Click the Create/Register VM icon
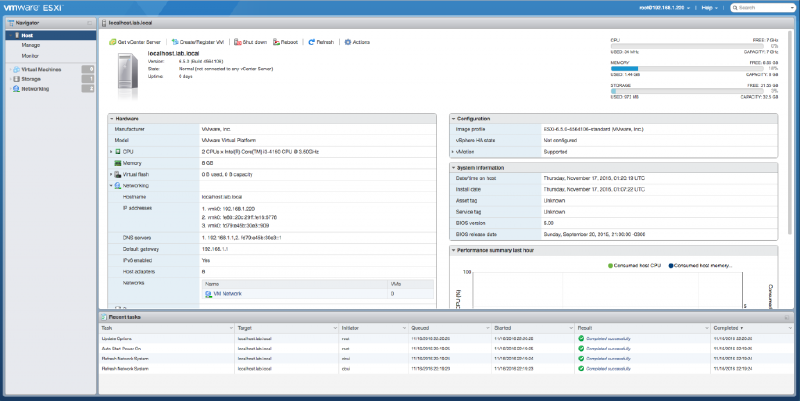The height and width of the screenshot is (401, 800). tap(174, 43)
